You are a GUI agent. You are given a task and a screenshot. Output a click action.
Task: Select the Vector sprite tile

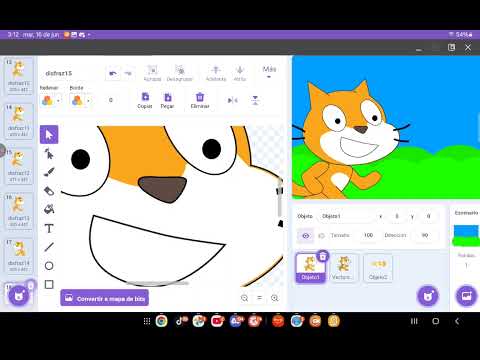click(344, 268)
